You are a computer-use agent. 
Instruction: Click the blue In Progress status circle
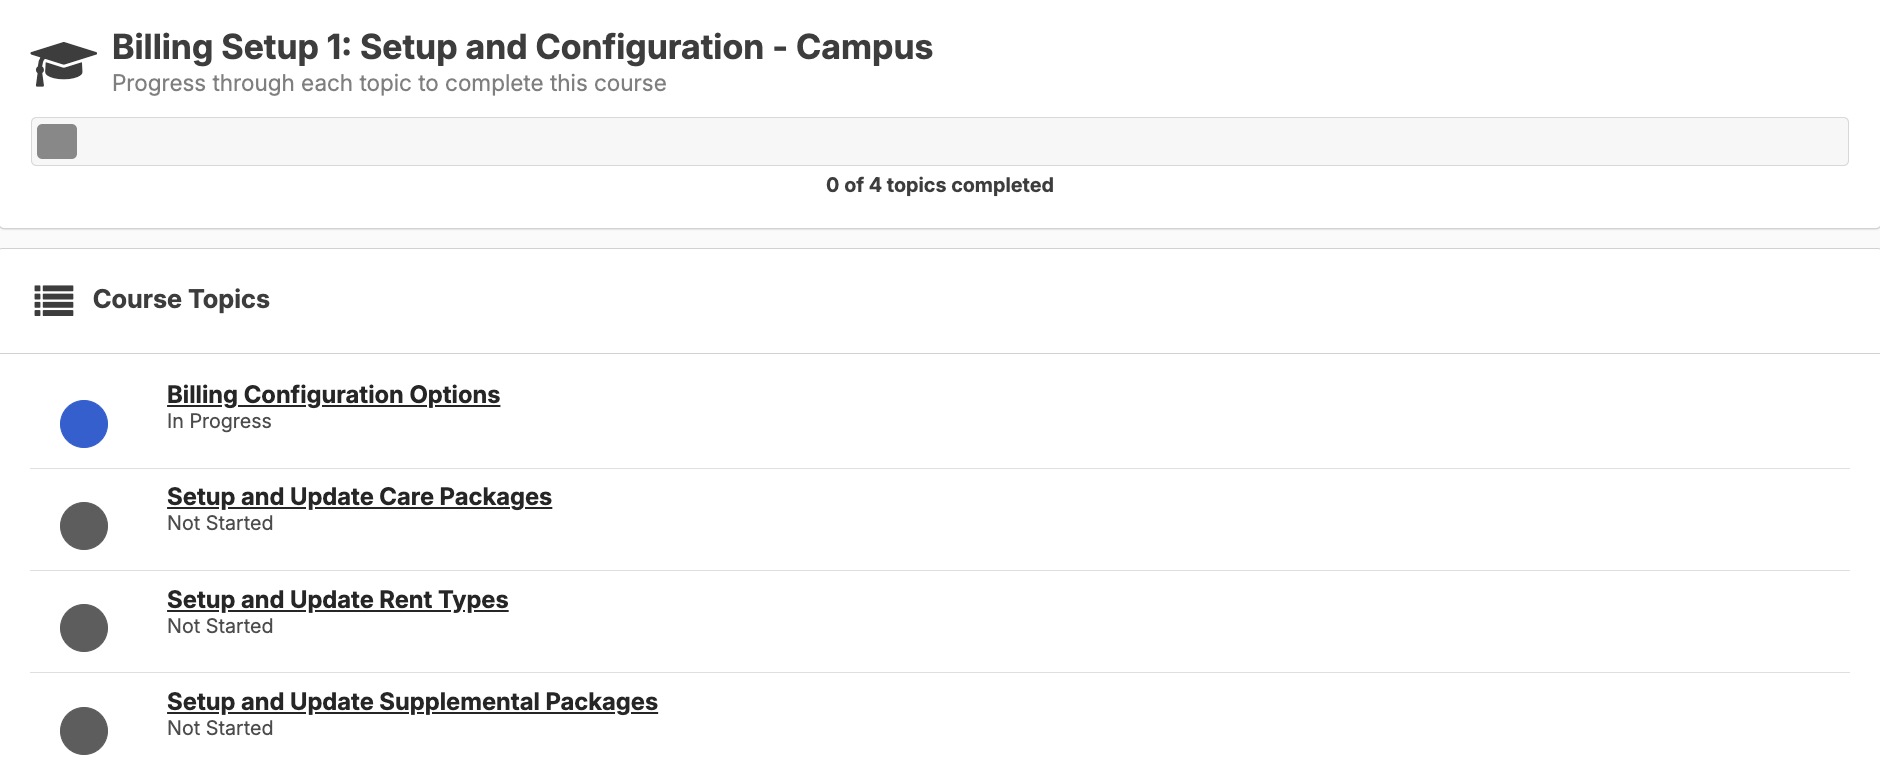point(84,424)
